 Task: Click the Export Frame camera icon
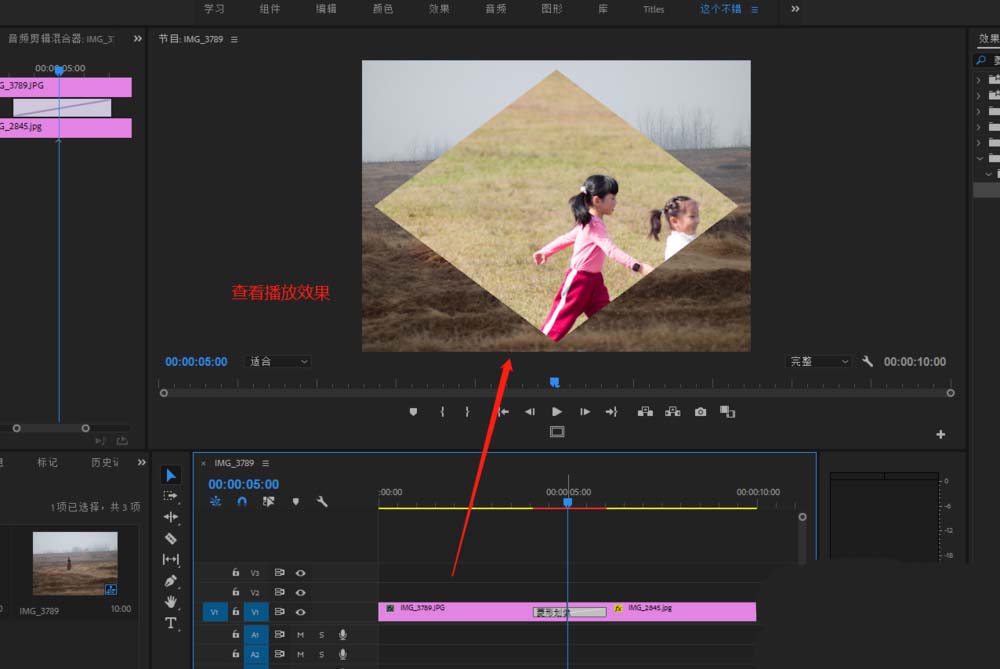point(700,411)
